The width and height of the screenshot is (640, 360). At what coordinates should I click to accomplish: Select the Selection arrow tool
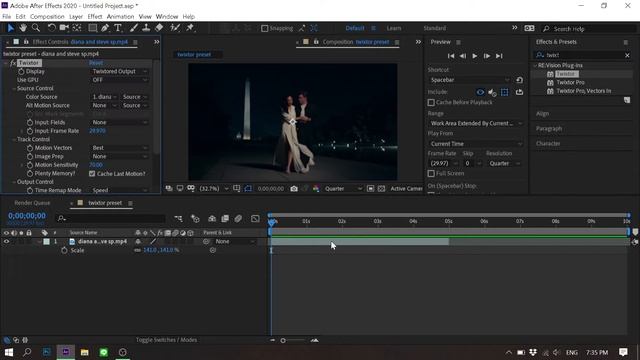point(11,28)
